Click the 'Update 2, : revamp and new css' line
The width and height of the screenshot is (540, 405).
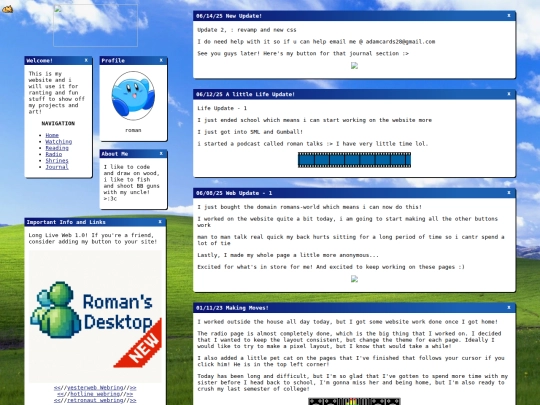[247, 30]
